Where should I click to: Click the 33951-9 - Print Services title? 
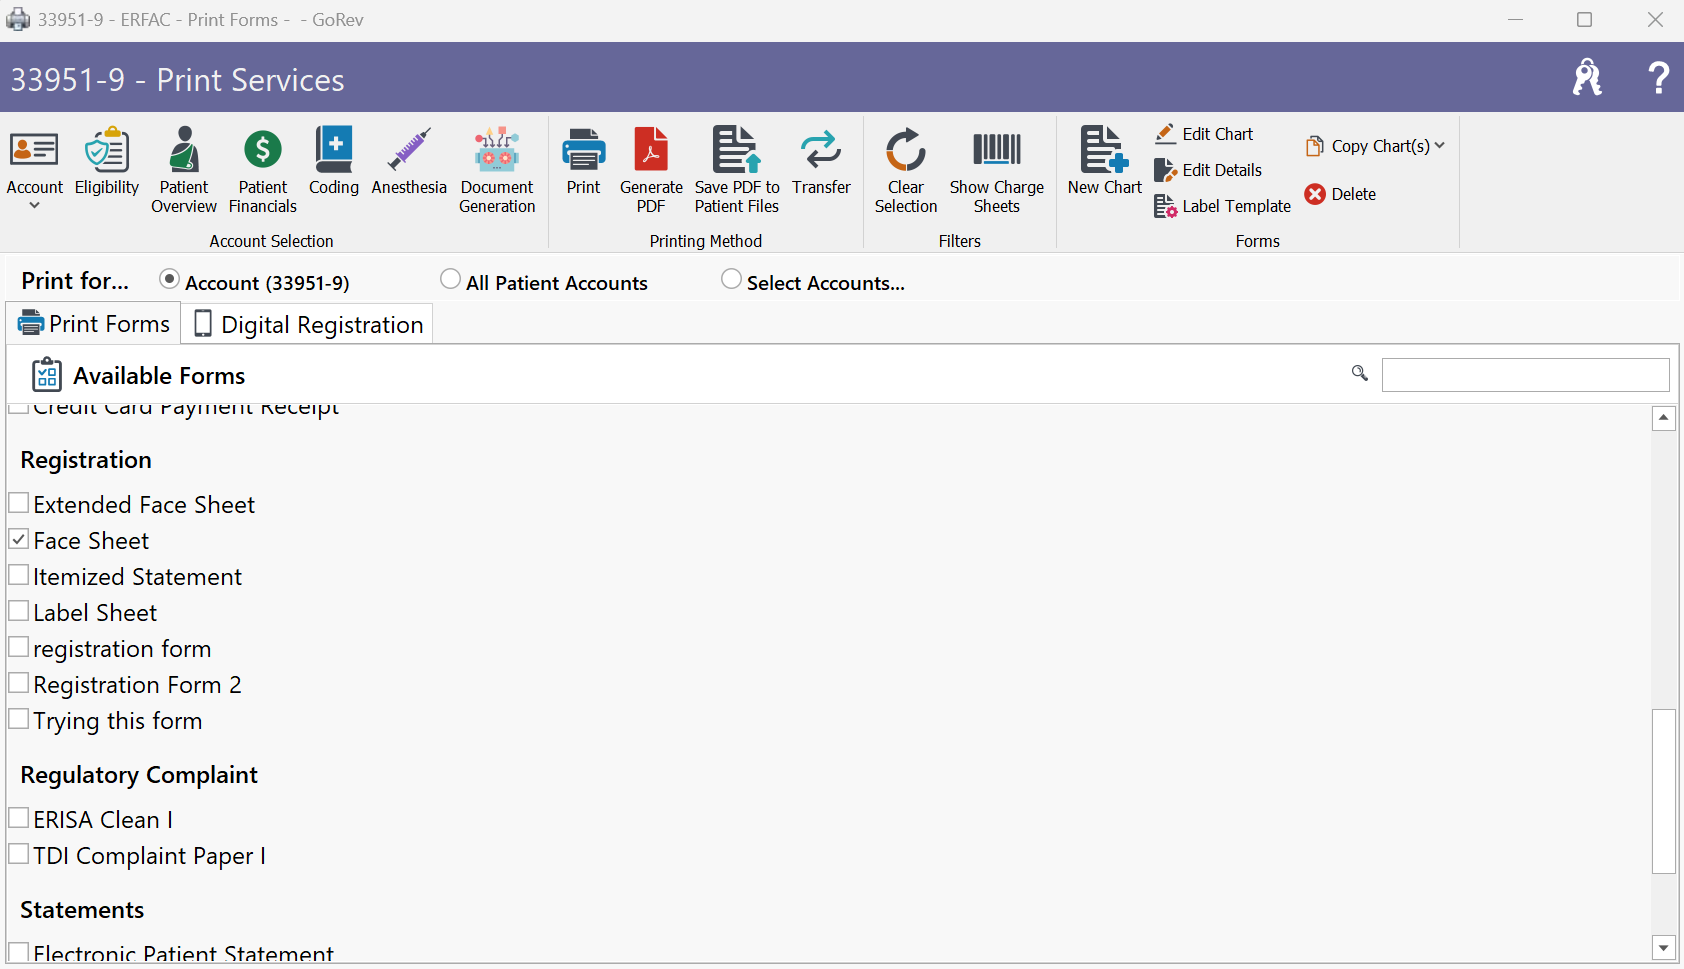[x=177, y=79]
